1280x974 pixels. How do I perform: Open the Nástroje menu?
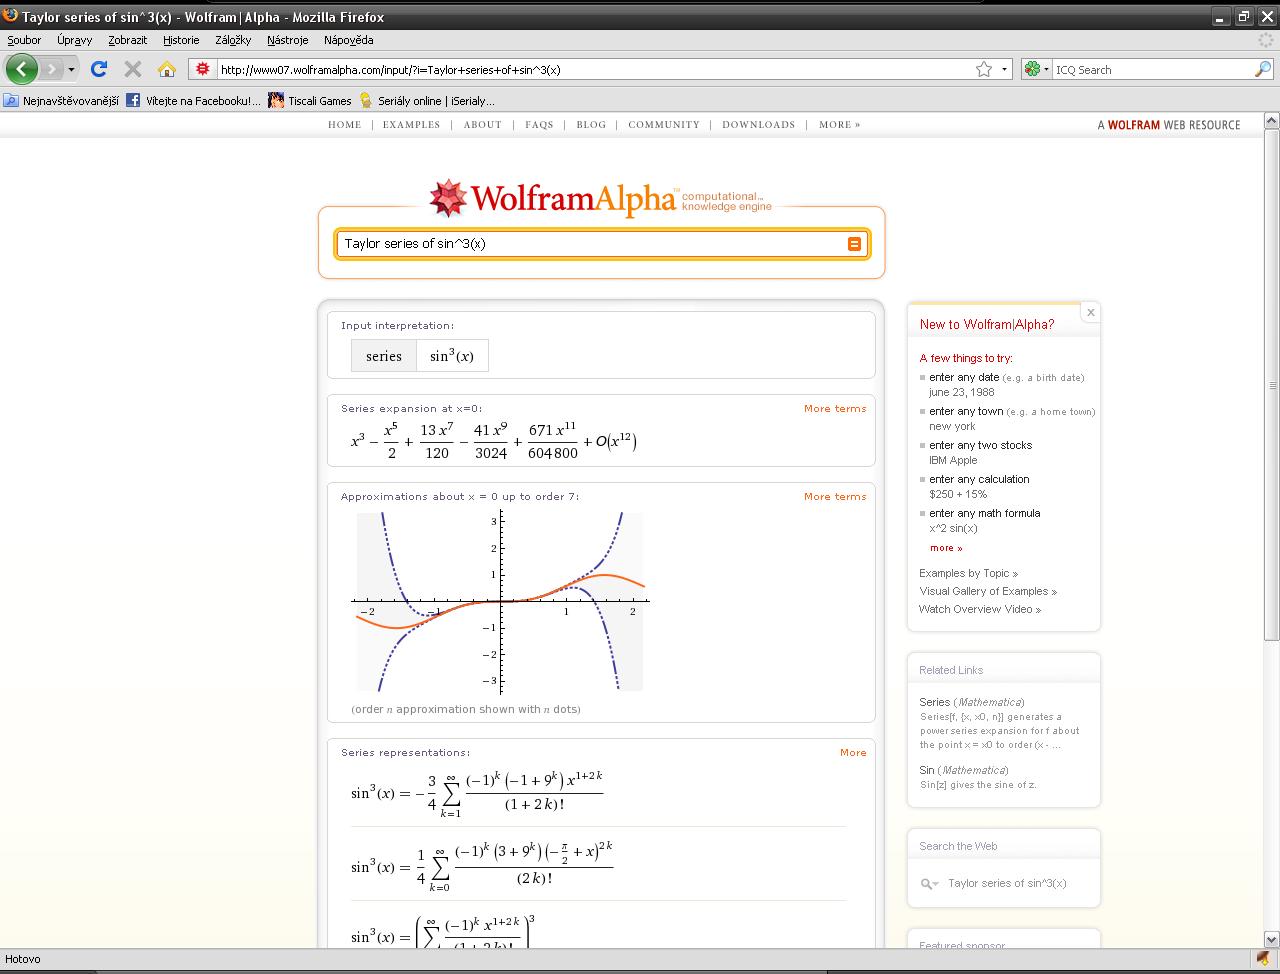pyautogui.click(x=287, y=40)
